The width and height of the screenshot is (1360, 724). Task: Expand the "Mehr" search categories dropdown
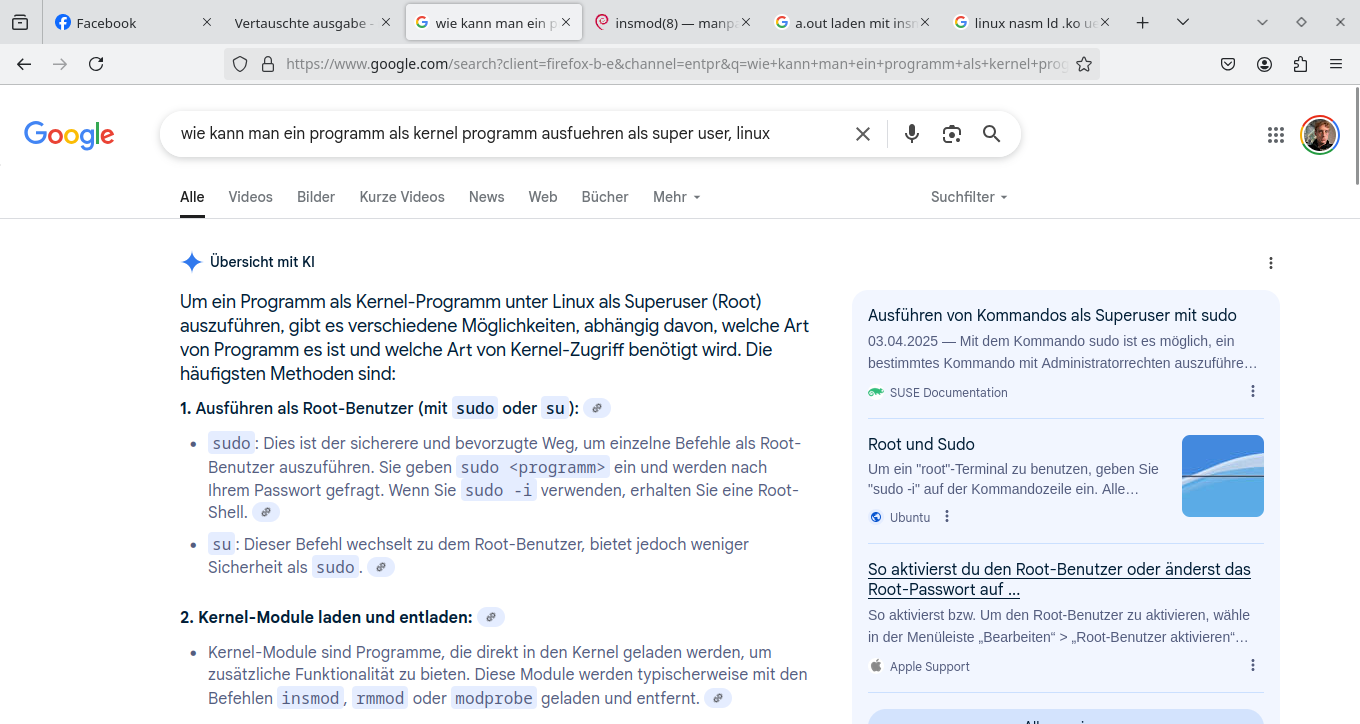point(676,197)
